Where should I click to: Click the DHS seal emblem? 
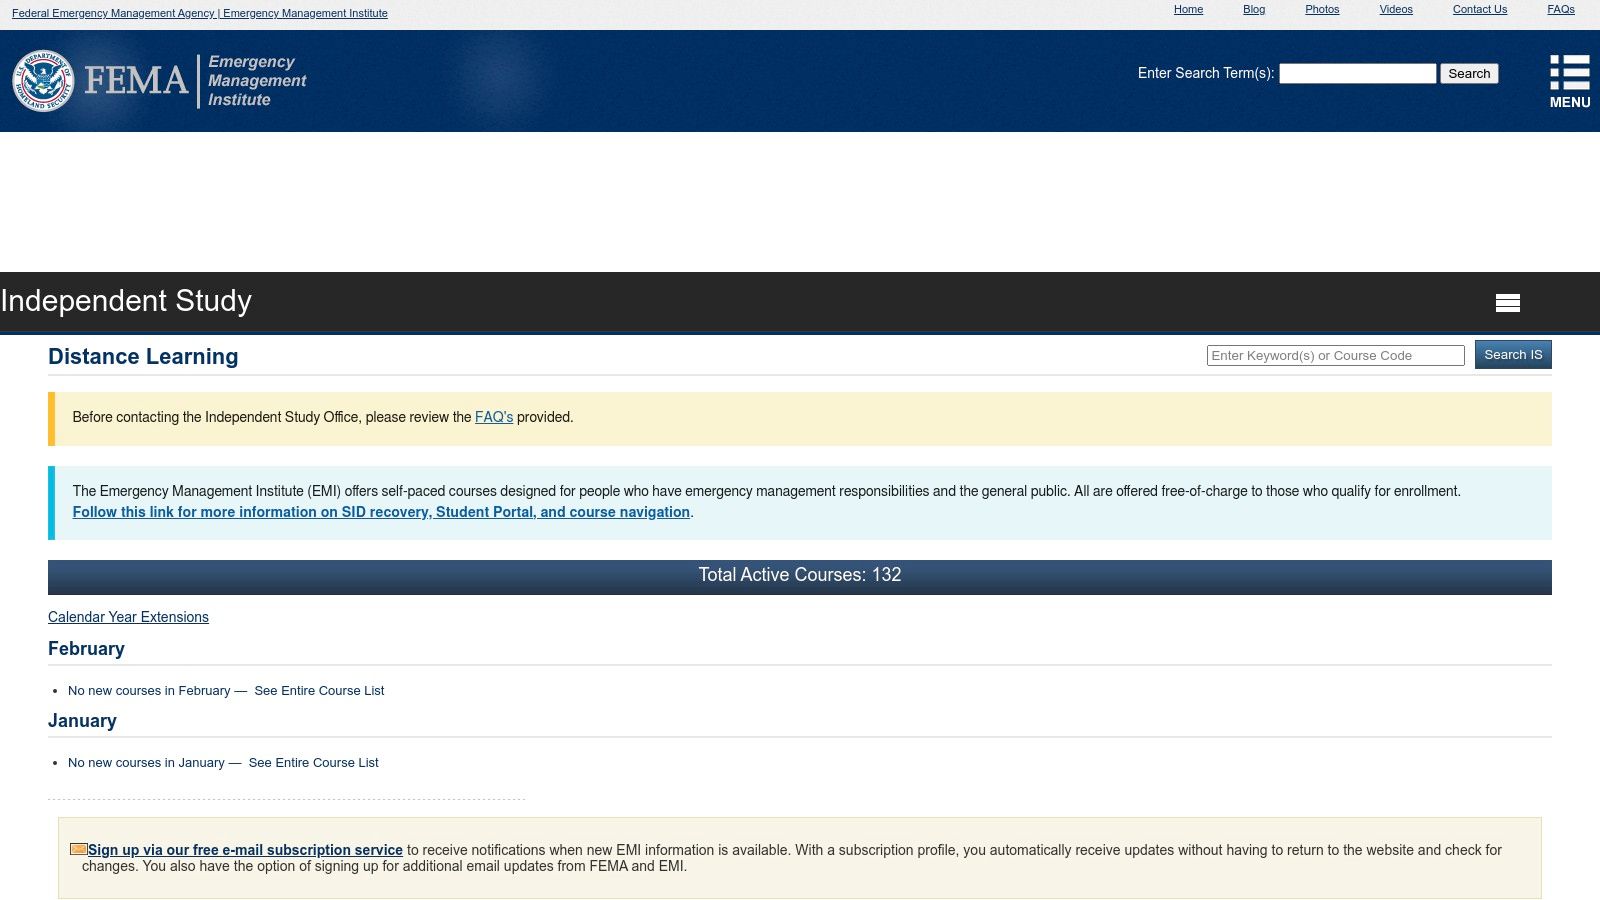[42, 81]
